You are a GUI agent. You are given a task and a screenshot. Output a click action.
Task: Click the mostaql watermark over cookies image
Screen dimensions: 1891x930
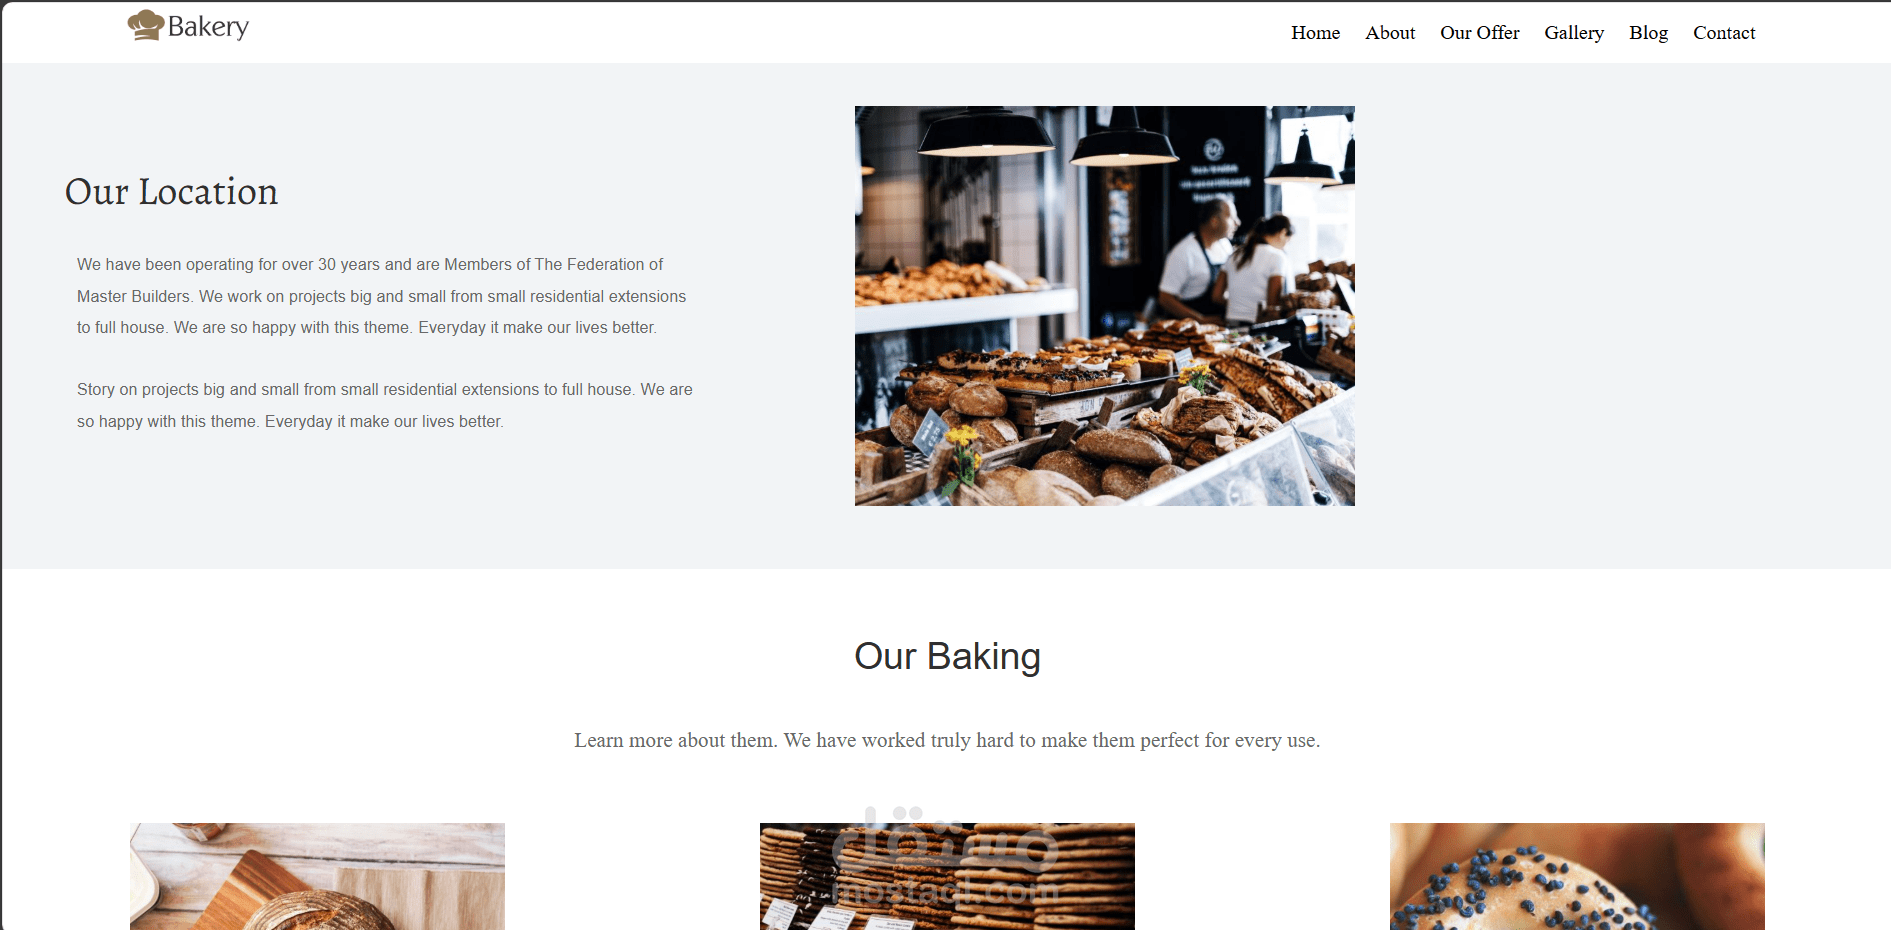click(945, 858)
